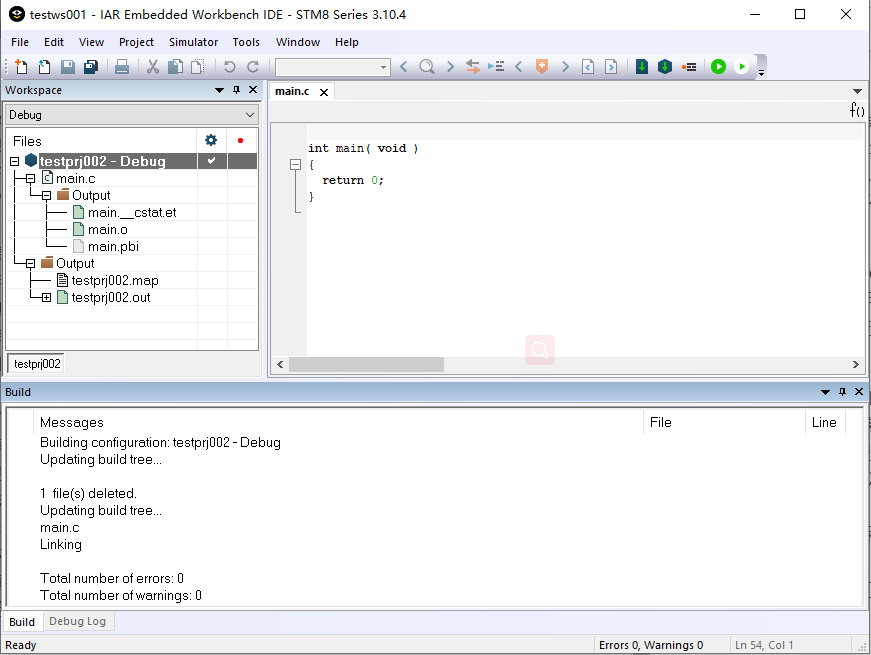Cut selection with the scissors icon
Image resolution: width=871 pixels, height=655 pixels.
(x=153, y=67)
